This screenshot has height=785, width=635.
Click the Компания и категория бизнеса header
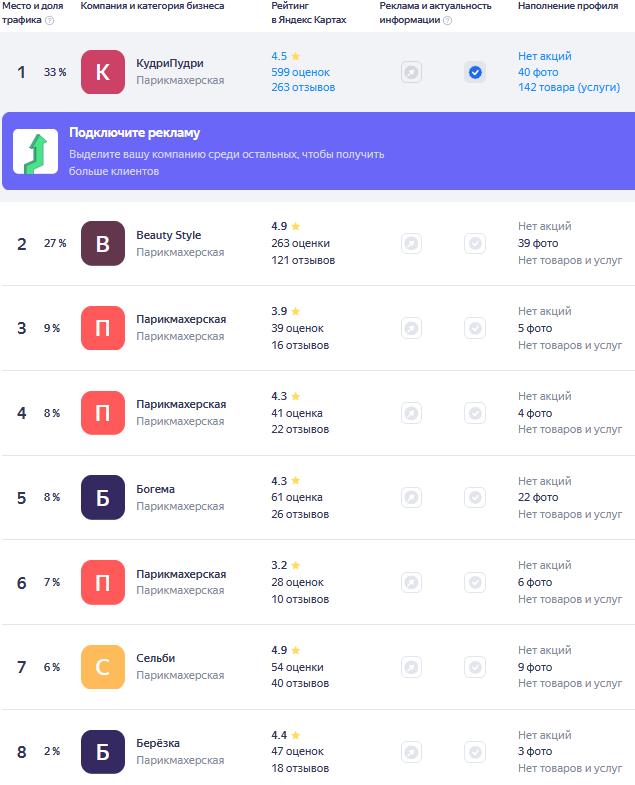152,6
